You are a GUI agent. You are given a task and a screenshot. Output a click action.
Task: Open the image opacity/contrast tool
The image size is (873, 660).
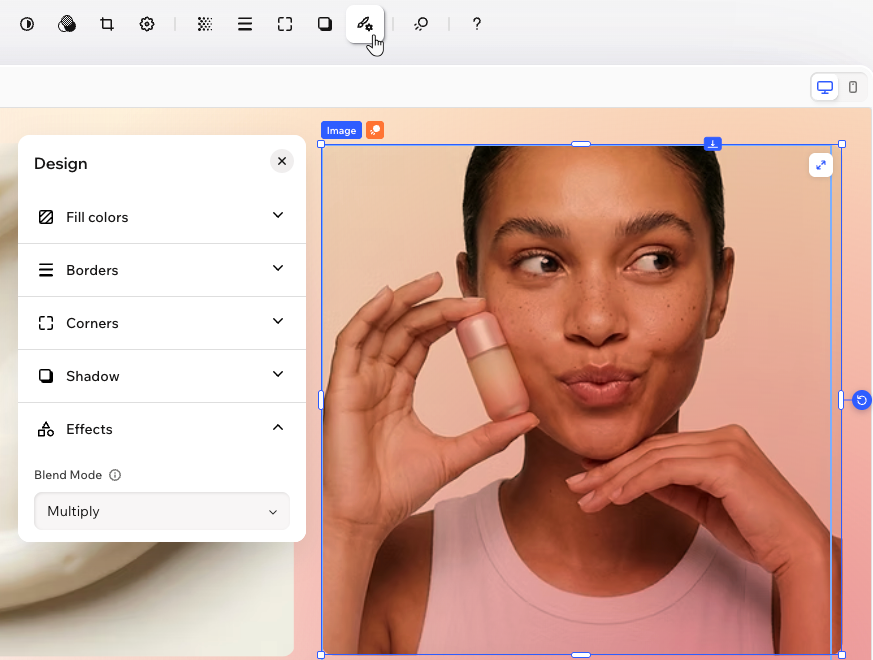pyautogui.click(x=27, y=24)
